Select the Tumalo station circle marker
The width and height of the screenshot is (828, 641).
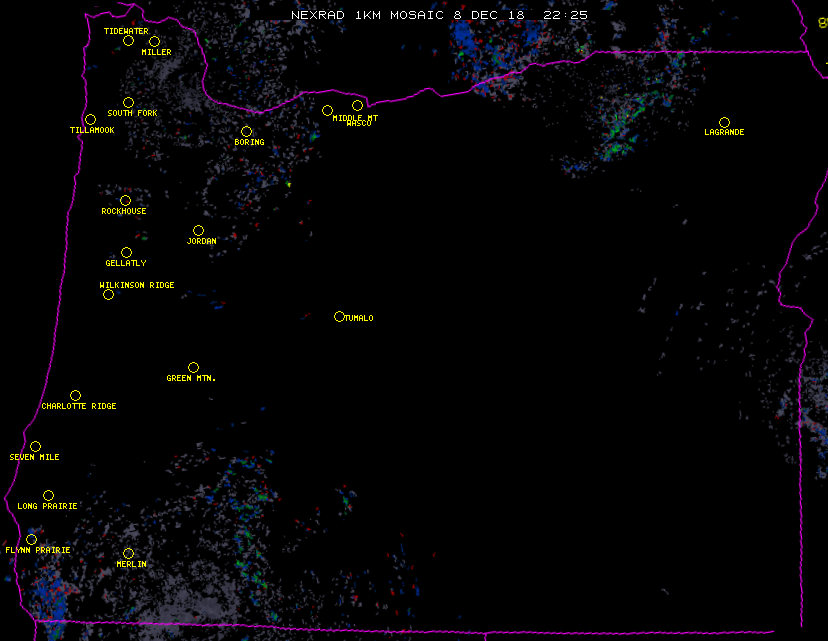point(339,316)
